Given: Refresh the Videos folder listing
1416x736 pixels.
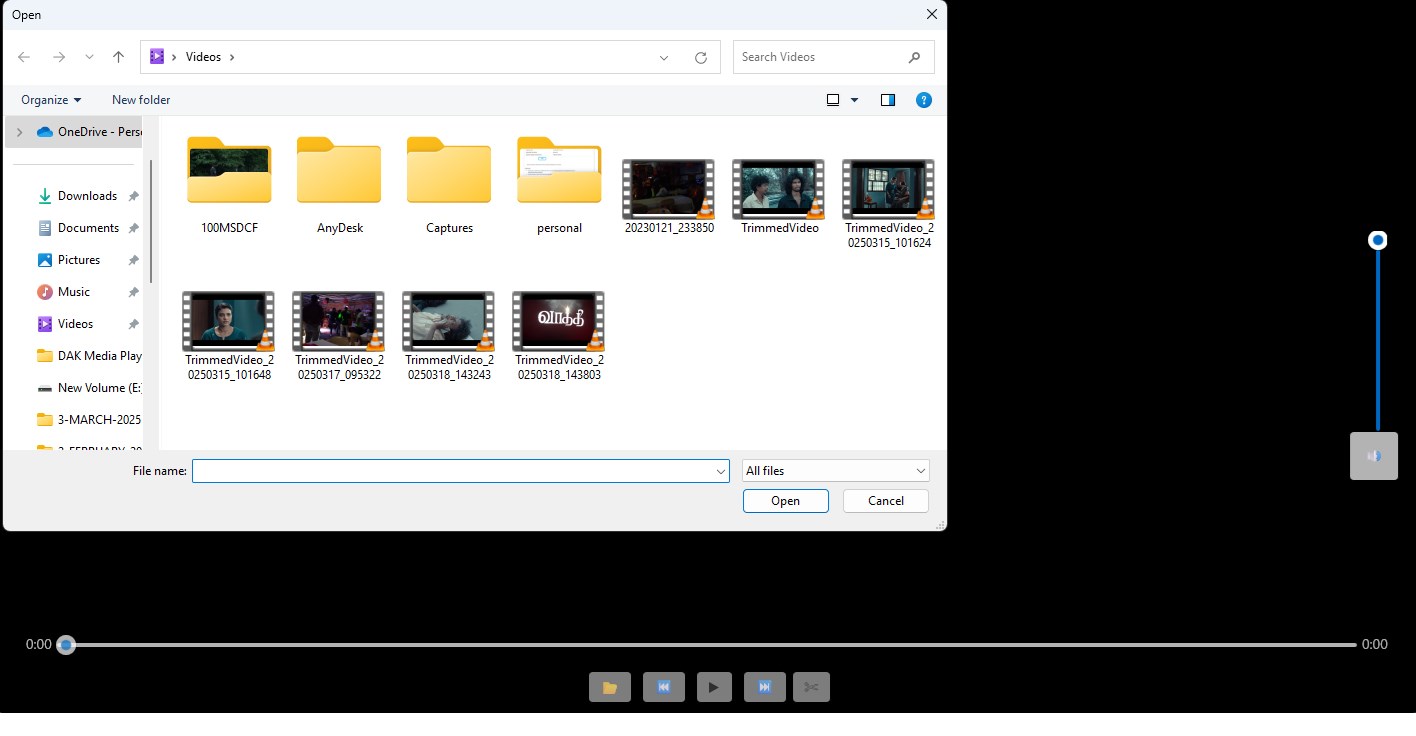Looking at the screenshot, I should 701,57.
